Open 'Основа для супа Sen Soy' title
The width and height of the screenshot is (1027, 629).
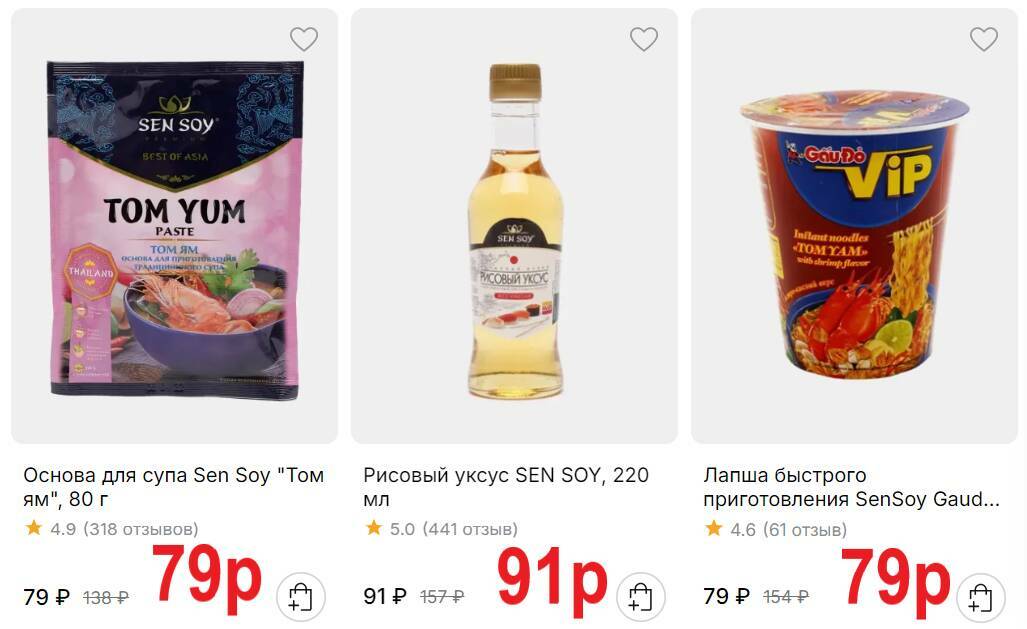(x=174, y=487)
